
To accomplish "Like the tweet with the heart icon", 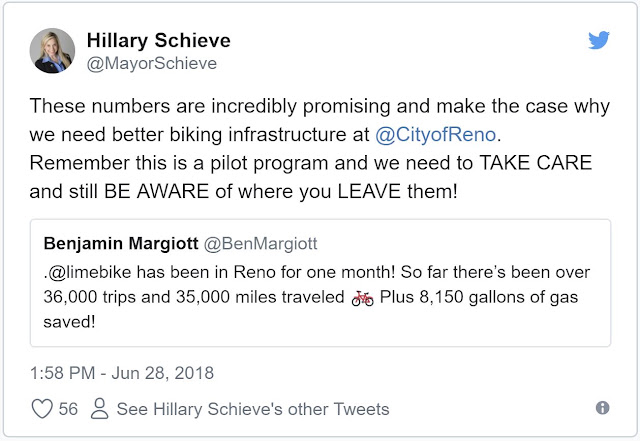I will tap(42, 409).
